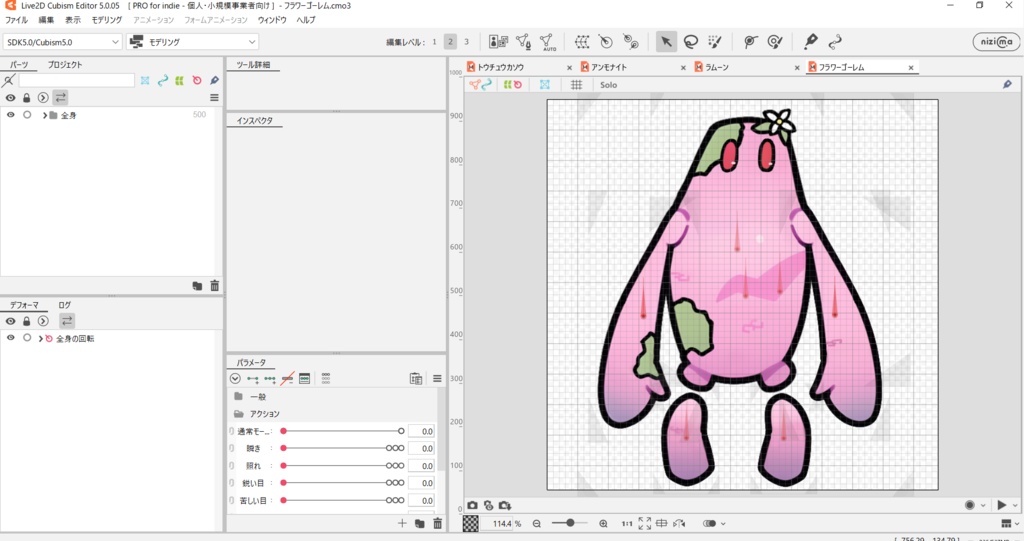Click the parts search input field
This screenshot has width=1024, height=541.
click(76, 80)
